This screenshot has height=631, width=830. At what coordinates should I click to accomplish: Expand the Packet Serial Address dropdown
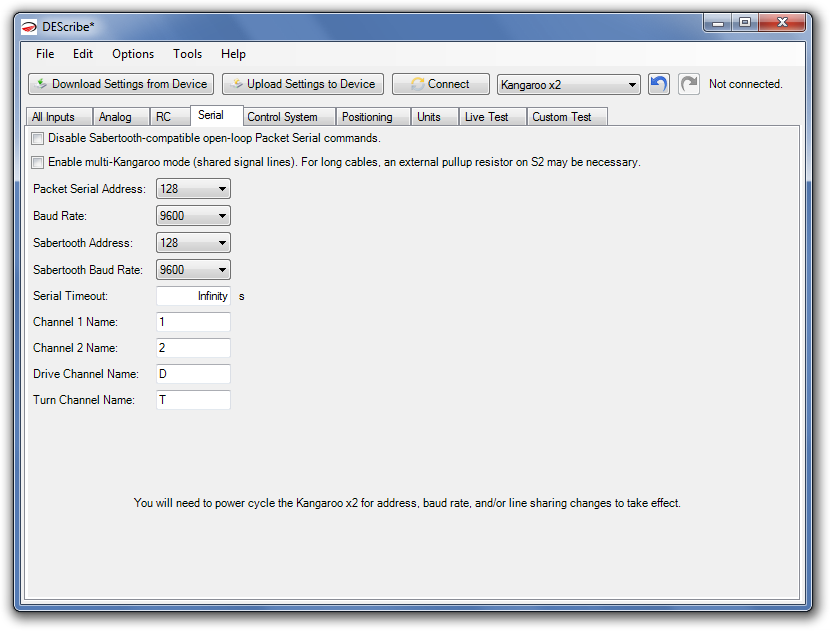(193, 189)
